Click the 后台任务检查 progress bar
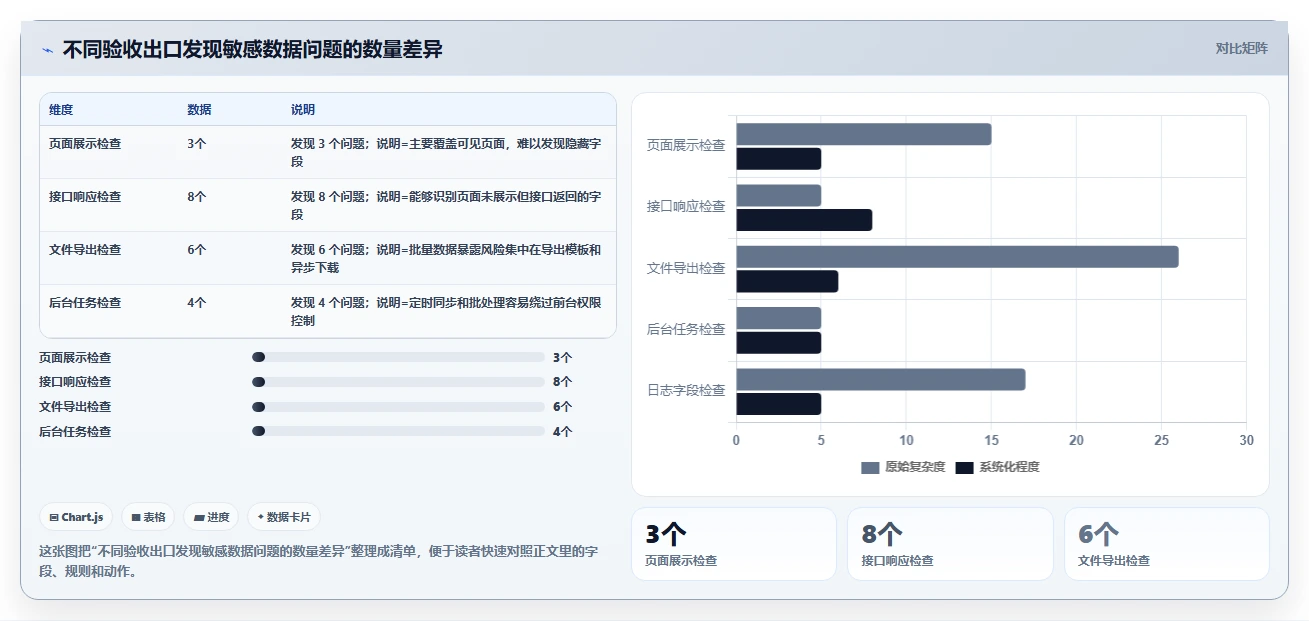The height and width of the screenshot is (621, 1309). click(398, 432)
